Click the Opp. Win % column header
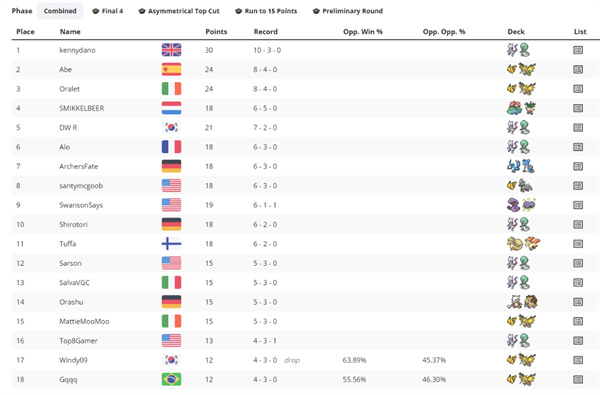Screen dimensions: 600x395 pyautogui.click(x=363, y=32)
